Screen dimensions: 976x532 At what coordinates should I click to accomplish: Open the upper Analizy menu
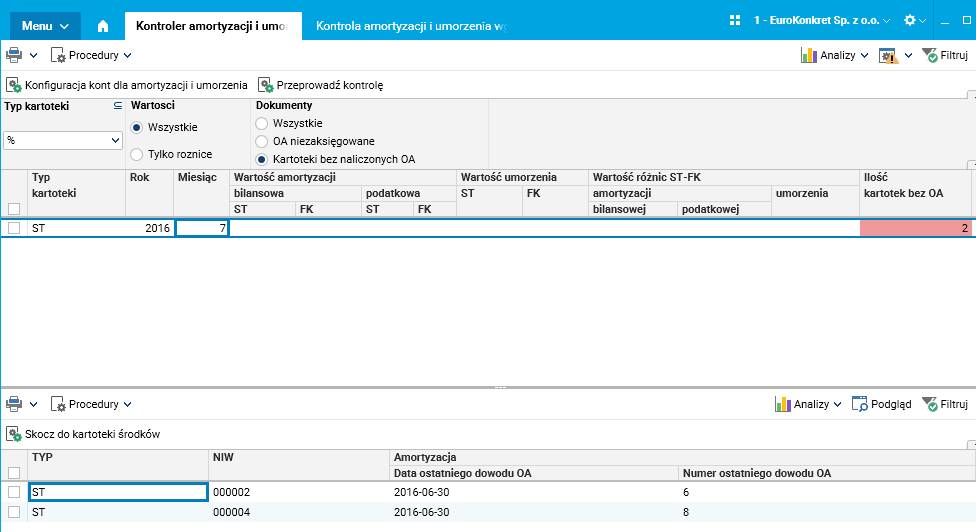point(834,55)
